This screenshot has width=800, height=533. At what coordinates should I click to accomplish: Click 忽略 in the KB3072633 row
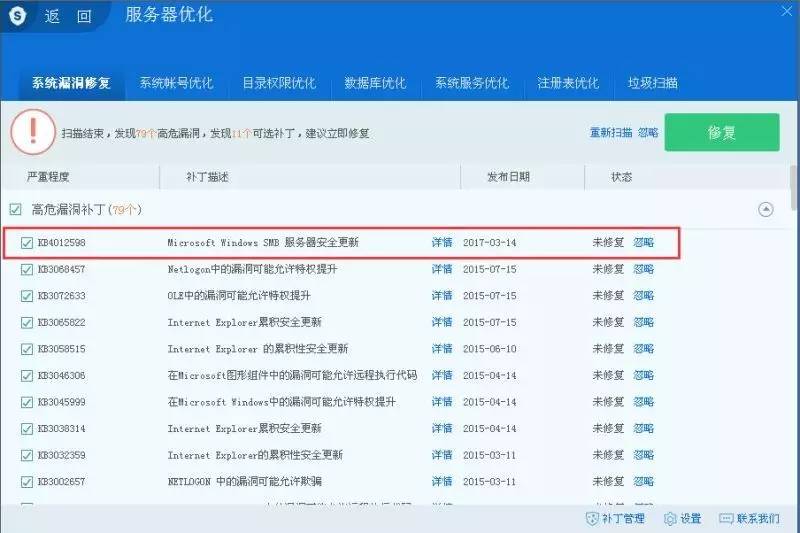pos(643,295)
